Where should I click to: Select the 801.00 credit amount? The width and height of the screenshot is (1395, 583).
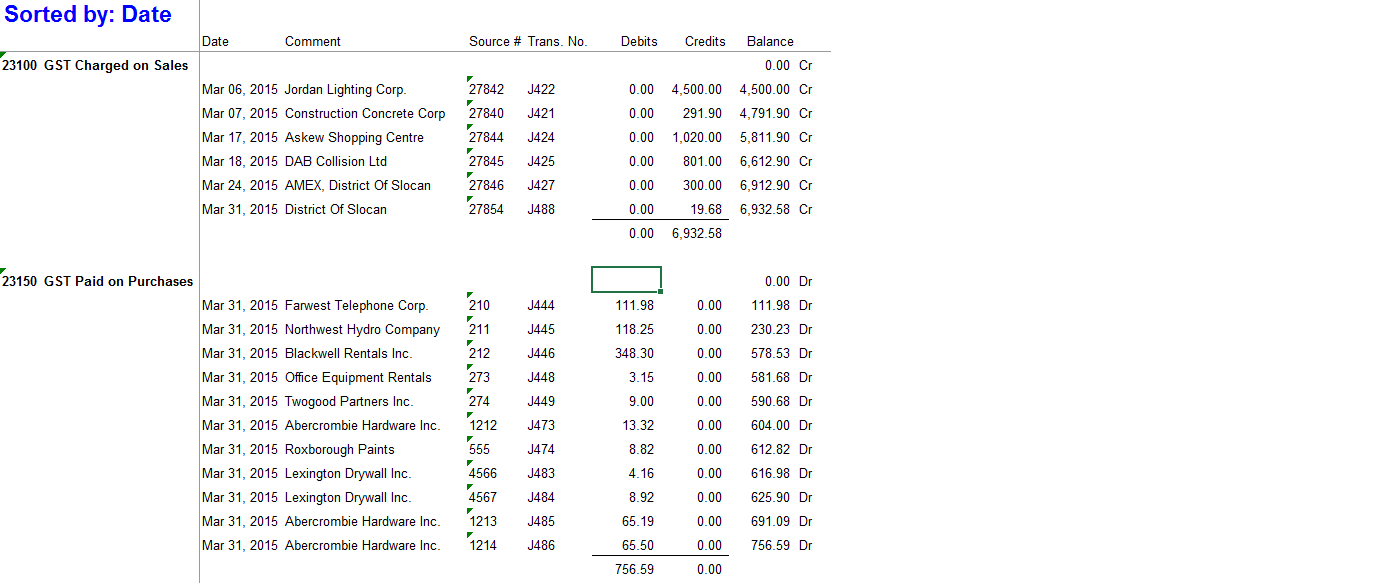click(702, 161)
